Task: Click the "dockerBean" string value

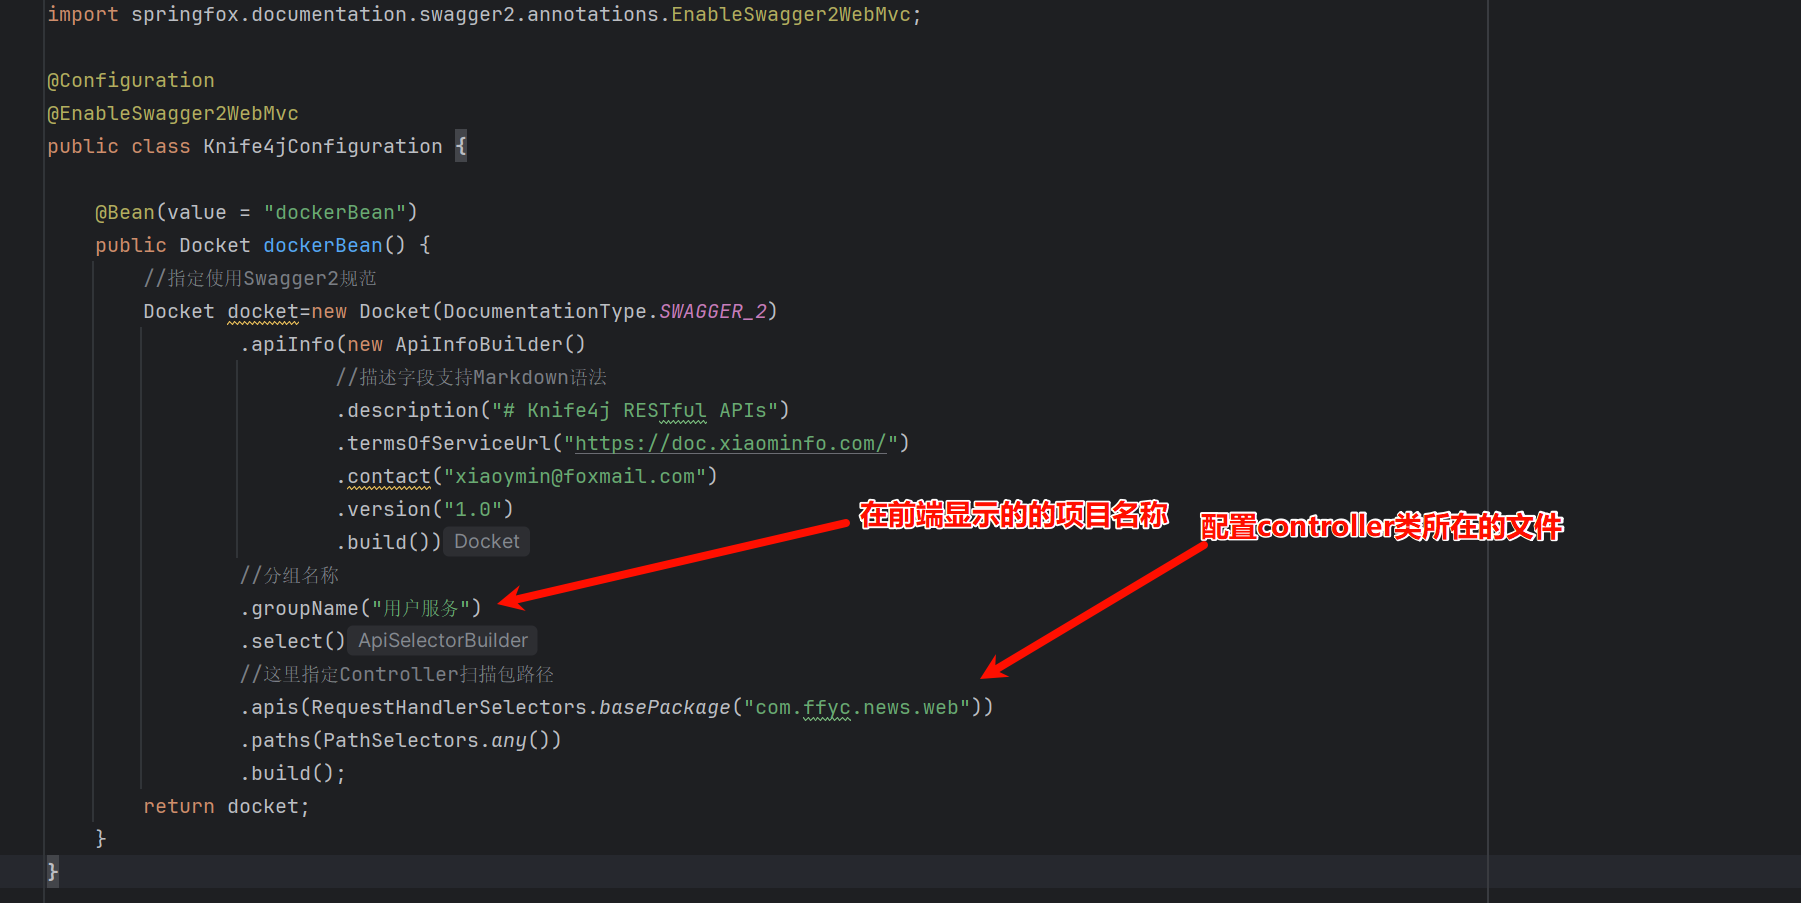Action: [335, 212]
